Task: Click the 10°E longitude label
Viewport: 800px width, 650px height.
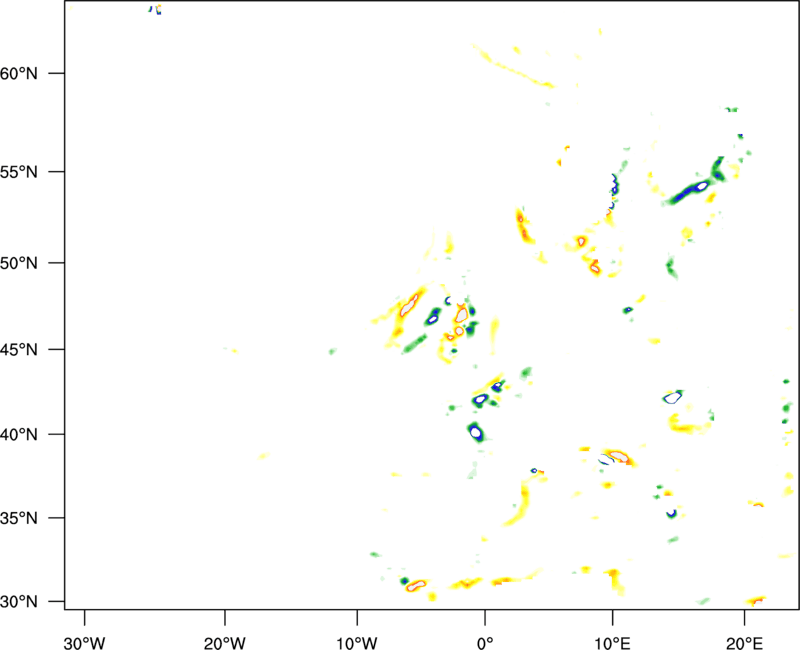Action: click(612, 643)
